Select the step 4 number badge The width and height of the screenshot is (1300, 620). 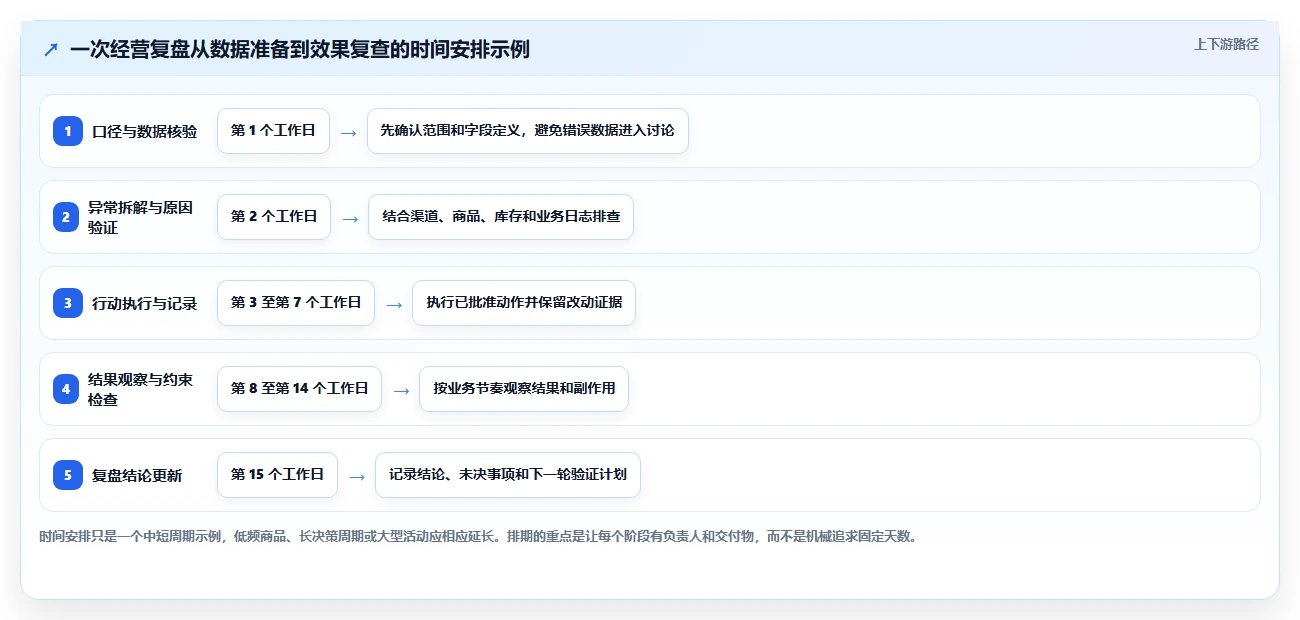[x=68, y=389]
